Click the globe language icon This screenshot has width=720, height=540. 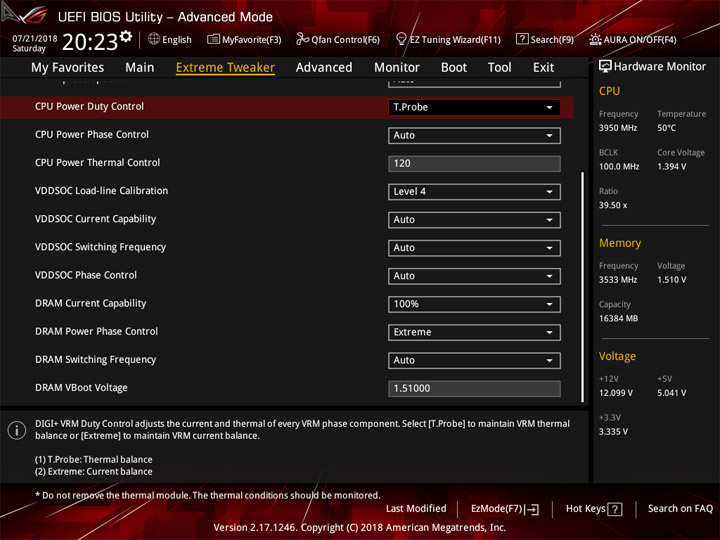click(x=154, y=39)
